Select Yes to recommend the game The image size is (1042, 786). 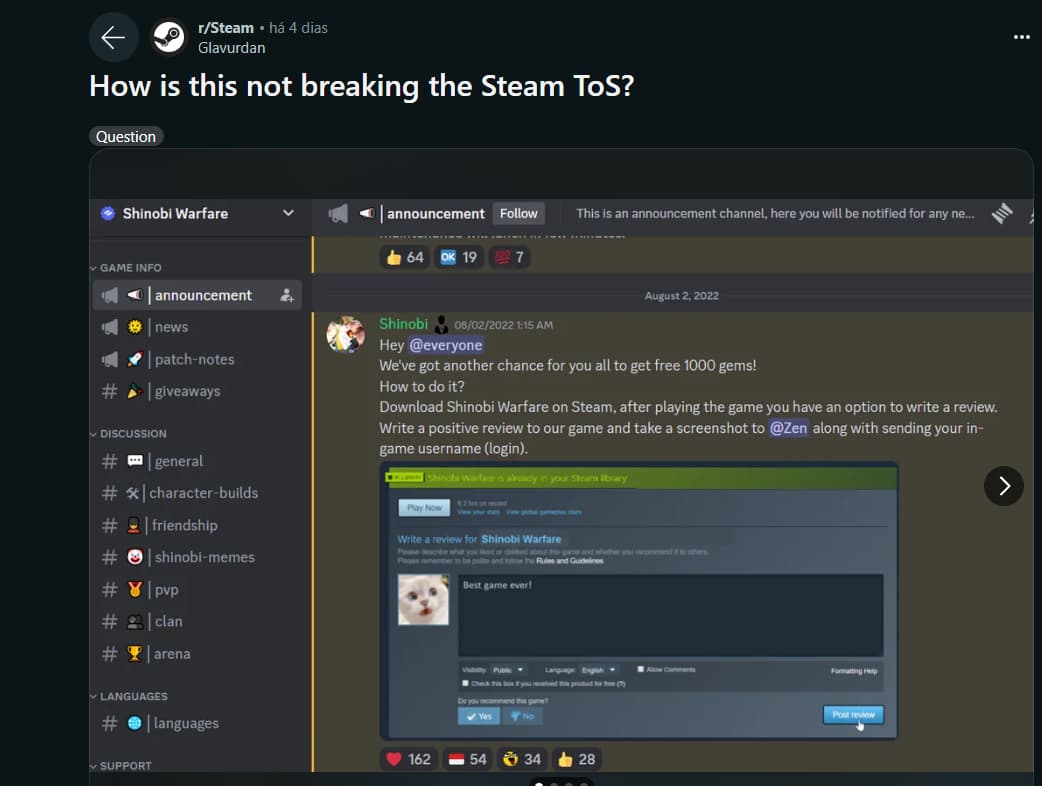[478, 716]
